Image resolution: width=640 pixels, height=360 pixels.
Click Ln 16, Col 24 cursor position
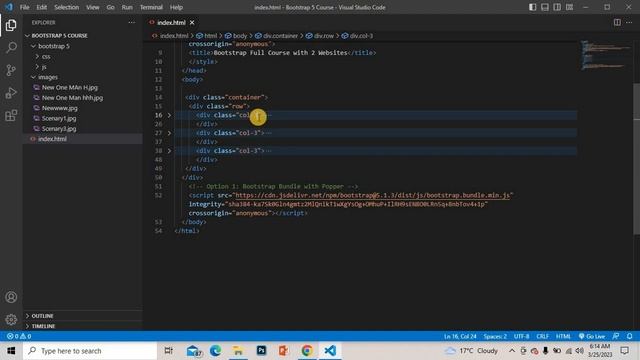pos(460,336)
